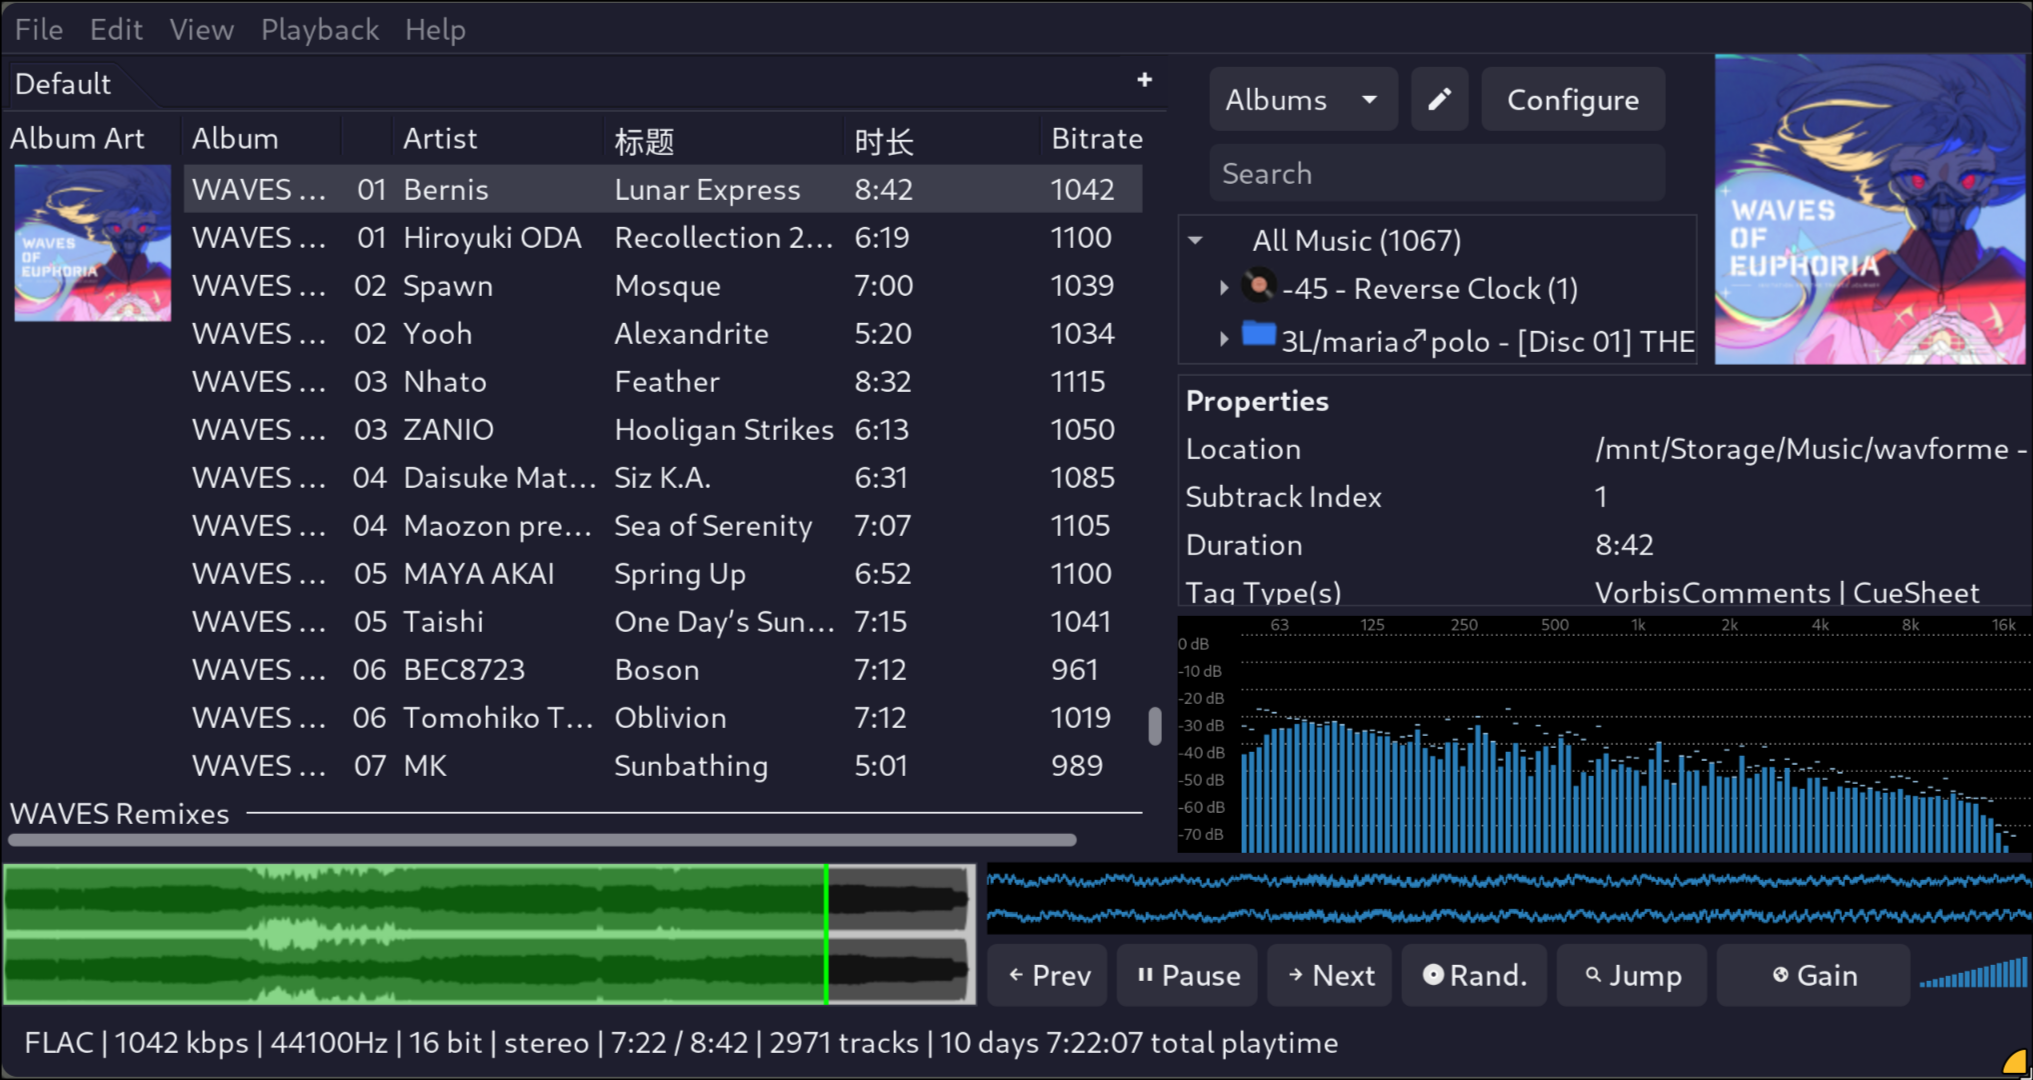Viewport: 2033px width, 1080px height.
Task: Adjust the volume bar slider next to Gain
Action: coord(1973,975)
